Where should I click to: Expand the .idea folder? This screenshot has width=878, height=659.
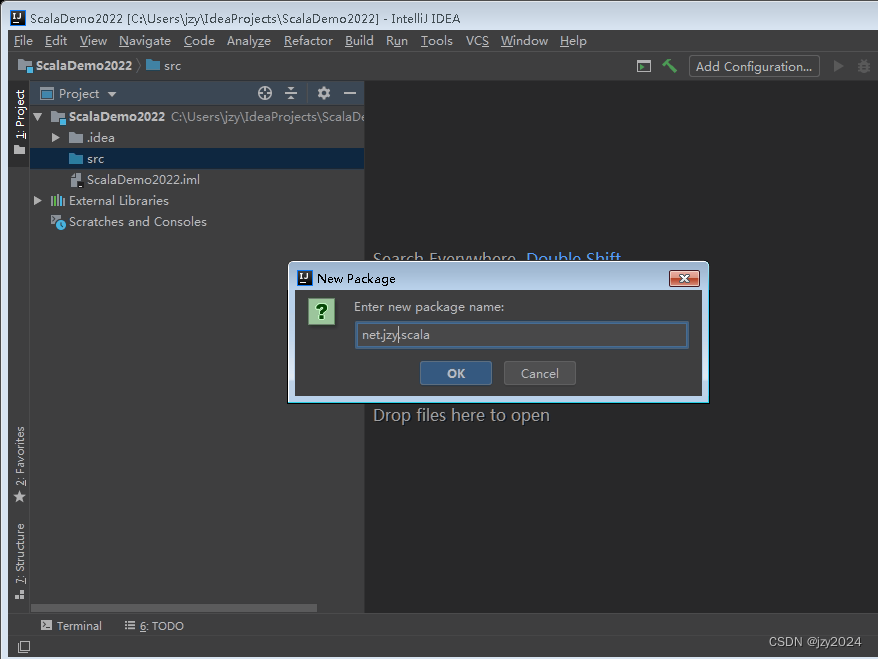click(x=55, y=138)
